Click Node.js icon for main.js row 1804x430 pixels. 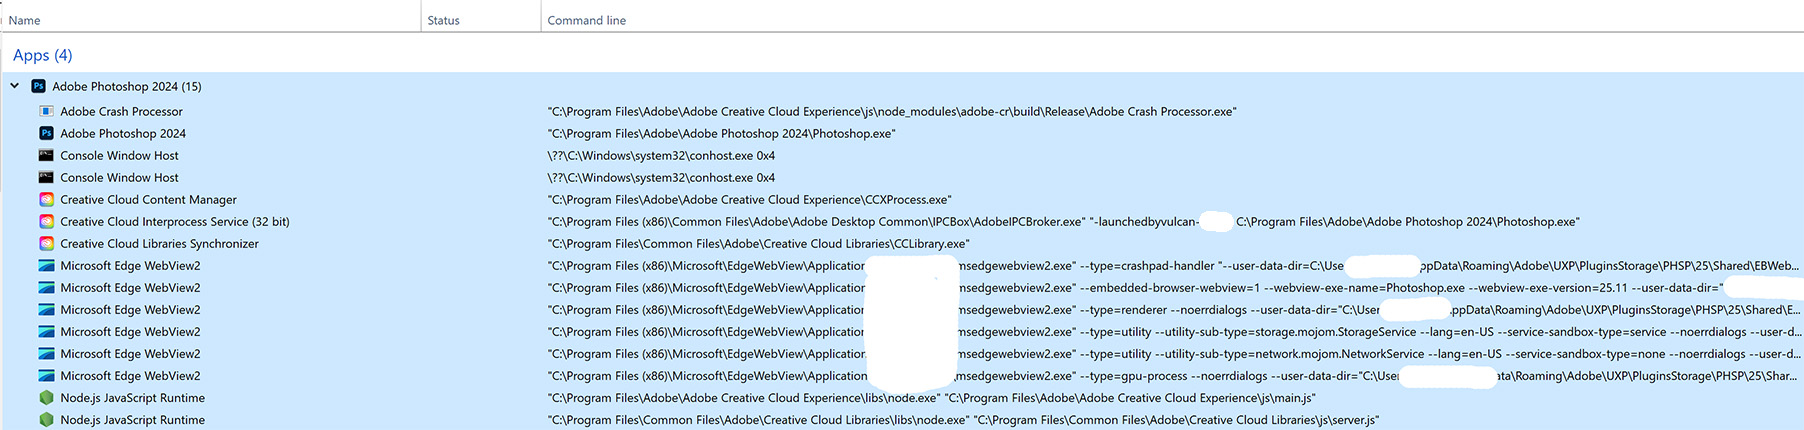(x=46, y=397)
